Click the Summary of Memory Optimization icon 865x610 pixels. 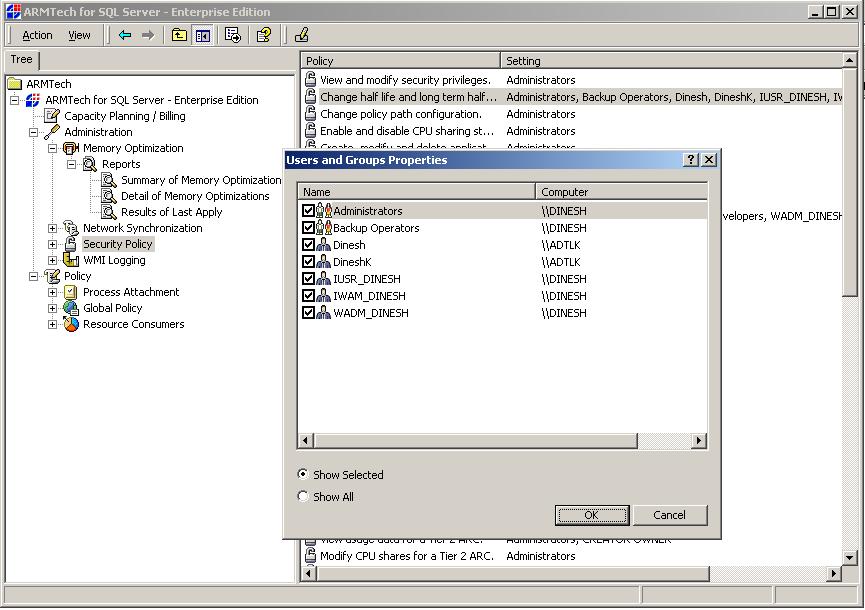109,180
